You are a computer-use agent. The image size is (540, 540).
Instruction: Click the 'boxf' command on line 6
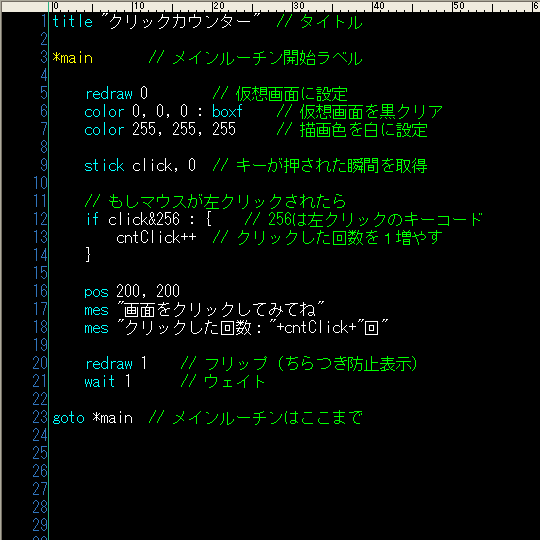[227, 112]
